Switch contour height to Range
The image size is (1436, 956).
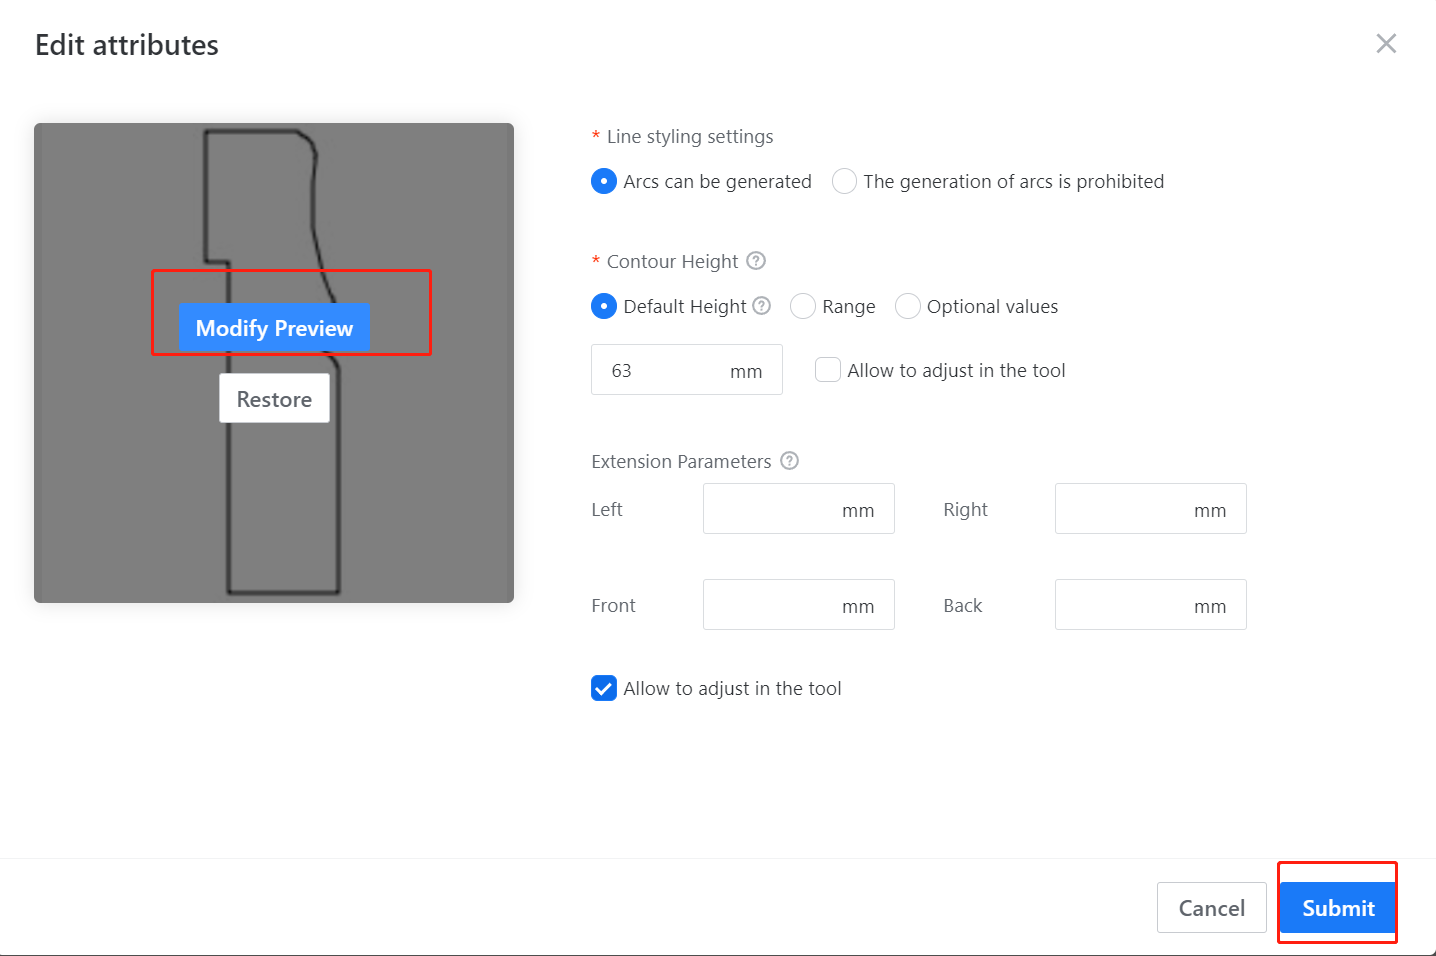click(803, 306)
